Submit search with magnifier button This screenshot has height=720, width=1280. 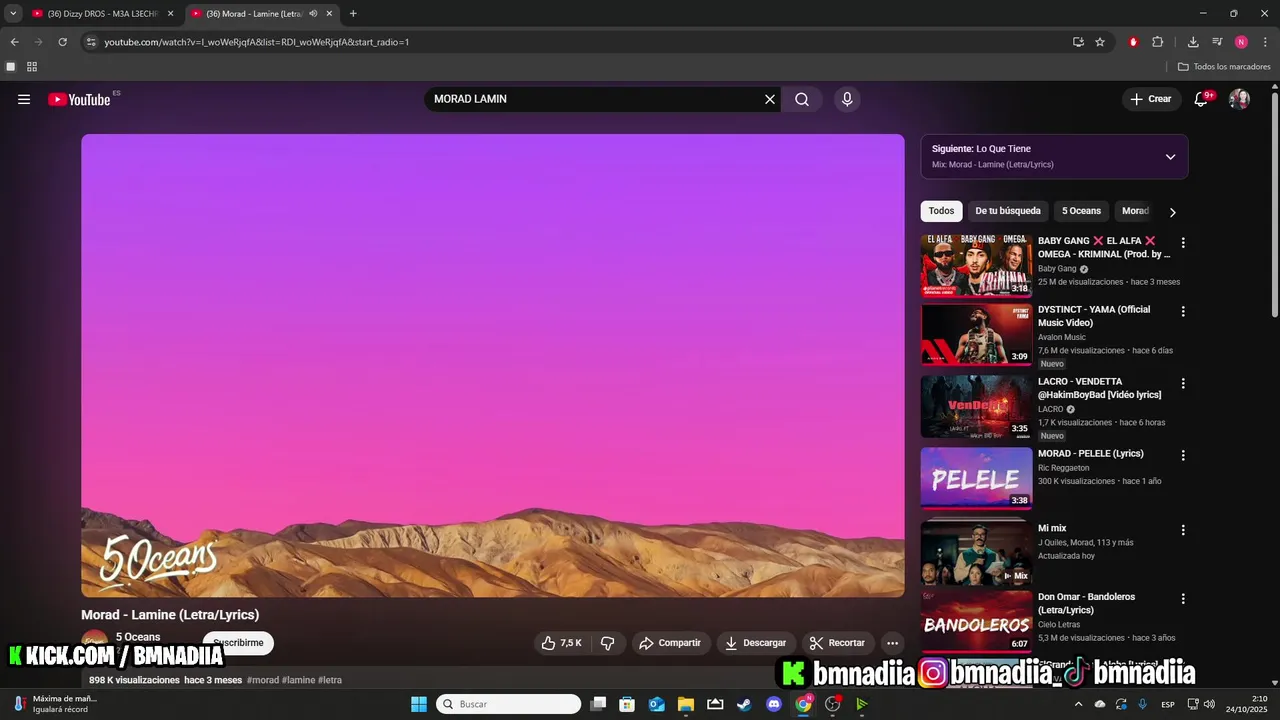click(802, 99)
